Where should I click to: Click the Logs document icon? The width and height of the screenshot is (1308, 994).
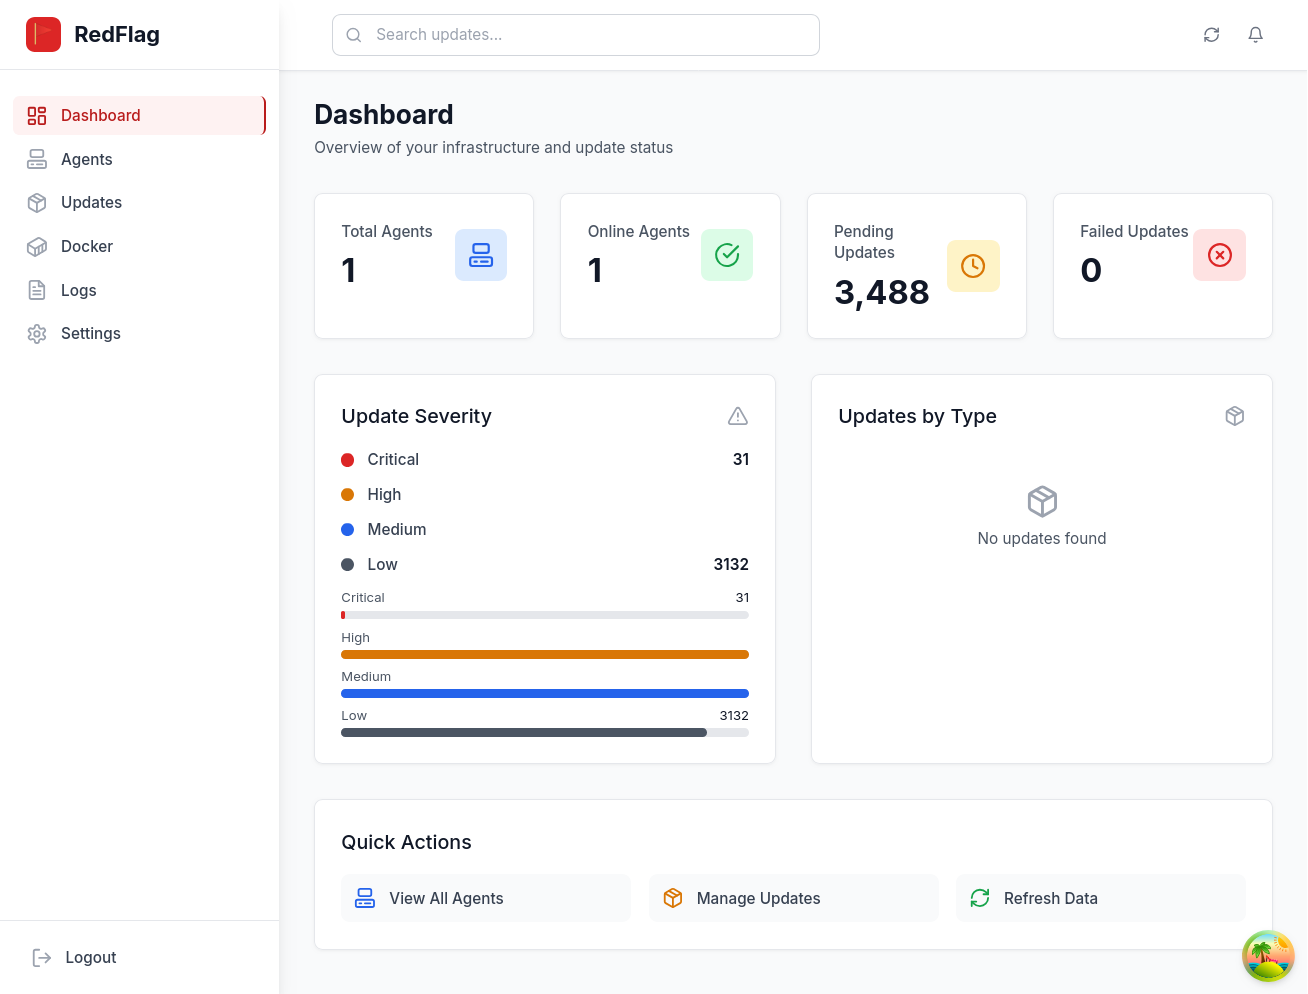(x=37, y=290)
